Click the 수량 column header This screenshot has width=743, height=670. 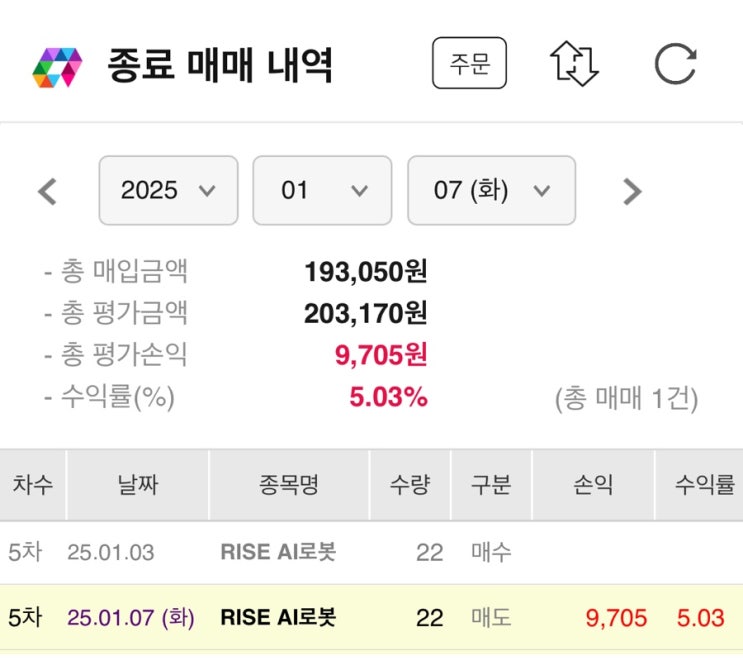pos(410,486)
